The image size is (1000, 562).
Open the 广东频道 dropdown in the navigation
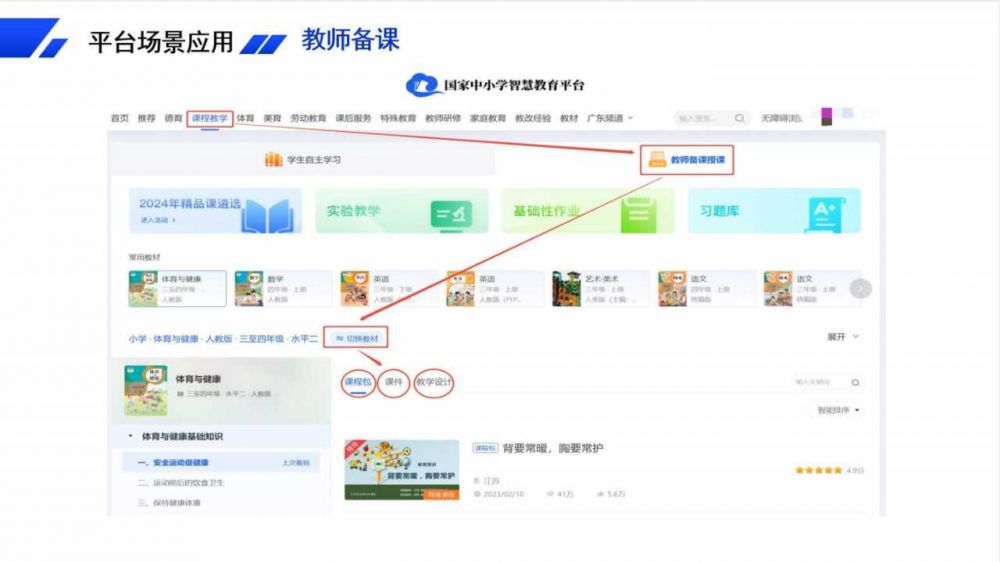coord(610,118)
